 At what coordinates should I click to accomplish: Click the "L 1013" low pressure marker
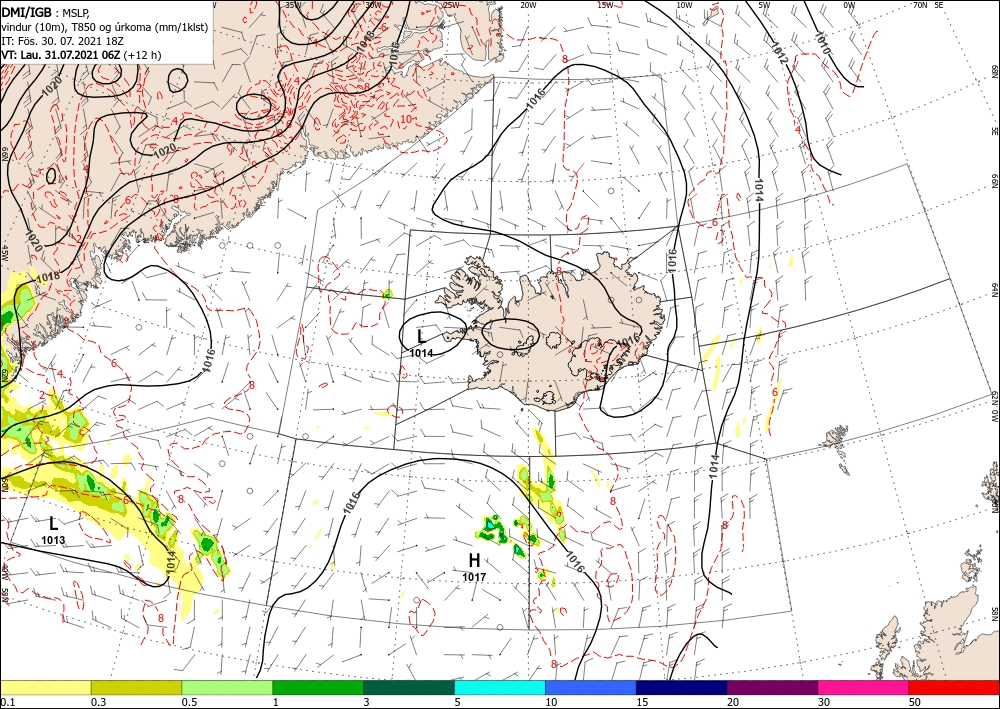54,530
